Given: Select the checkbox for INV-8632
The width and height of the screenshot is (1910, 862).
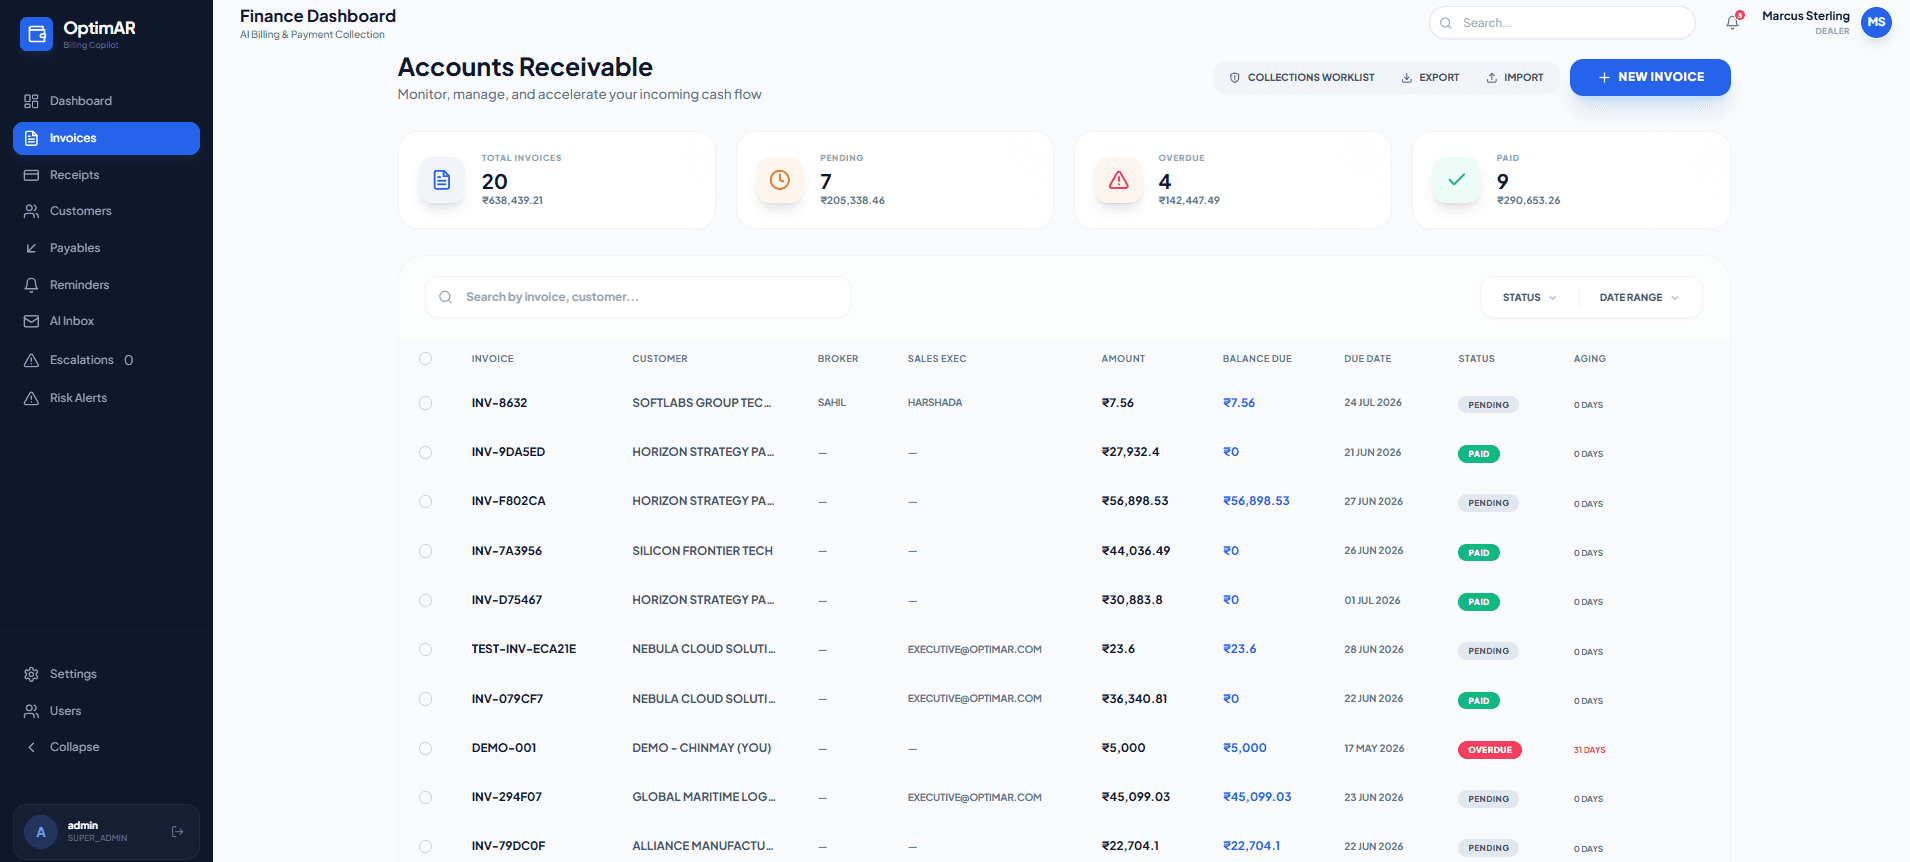Looking at the screenshot, I should click(x=426, y=403).
